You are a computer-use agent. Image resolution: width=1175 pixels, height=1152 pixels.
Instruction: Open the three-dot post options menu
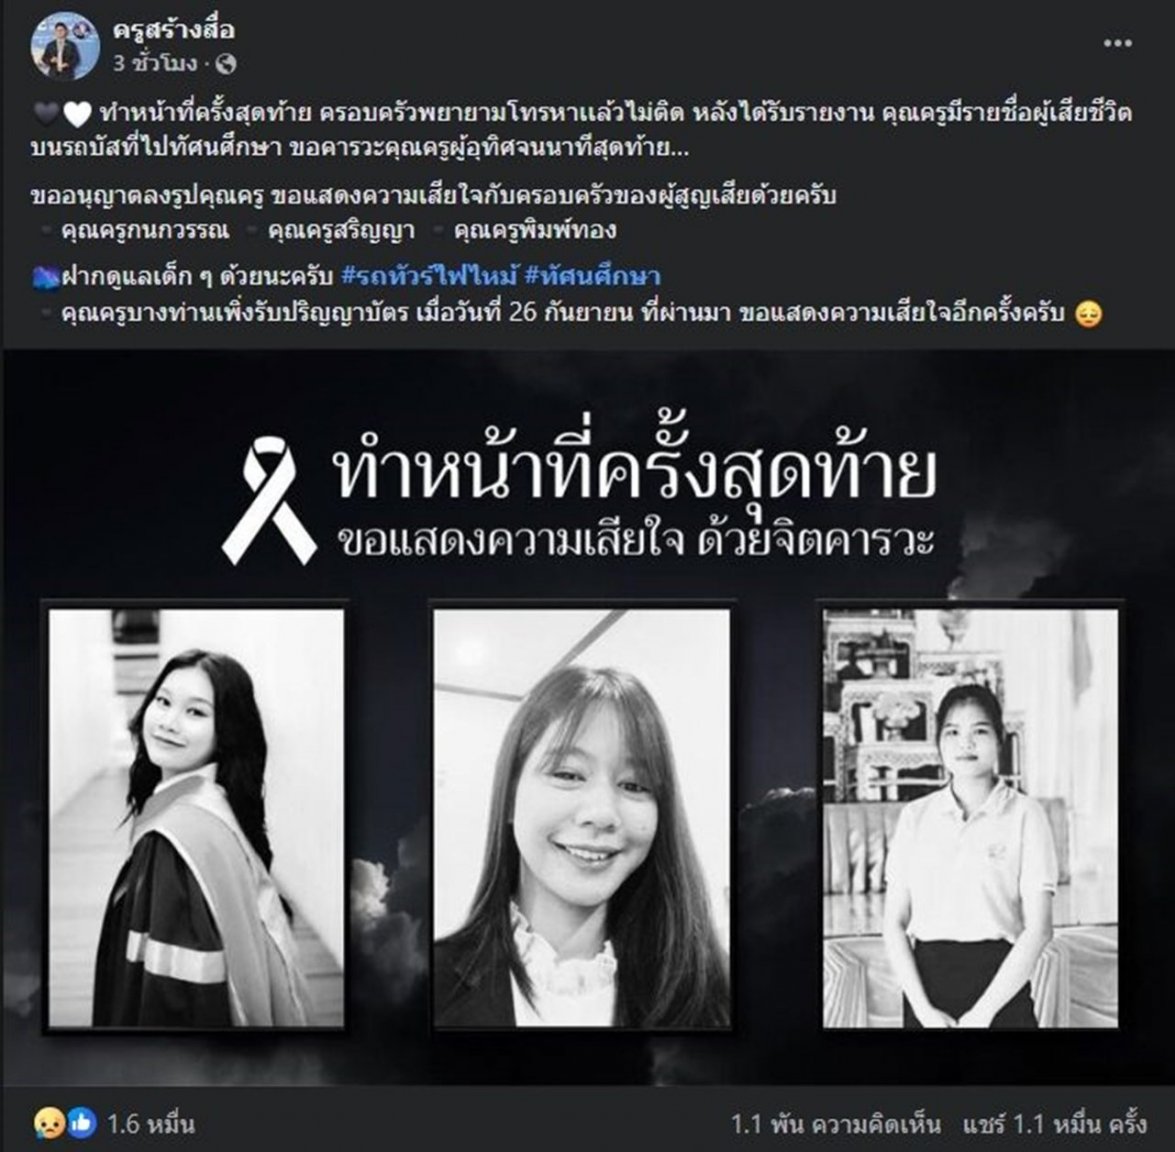click(1117, 43)
